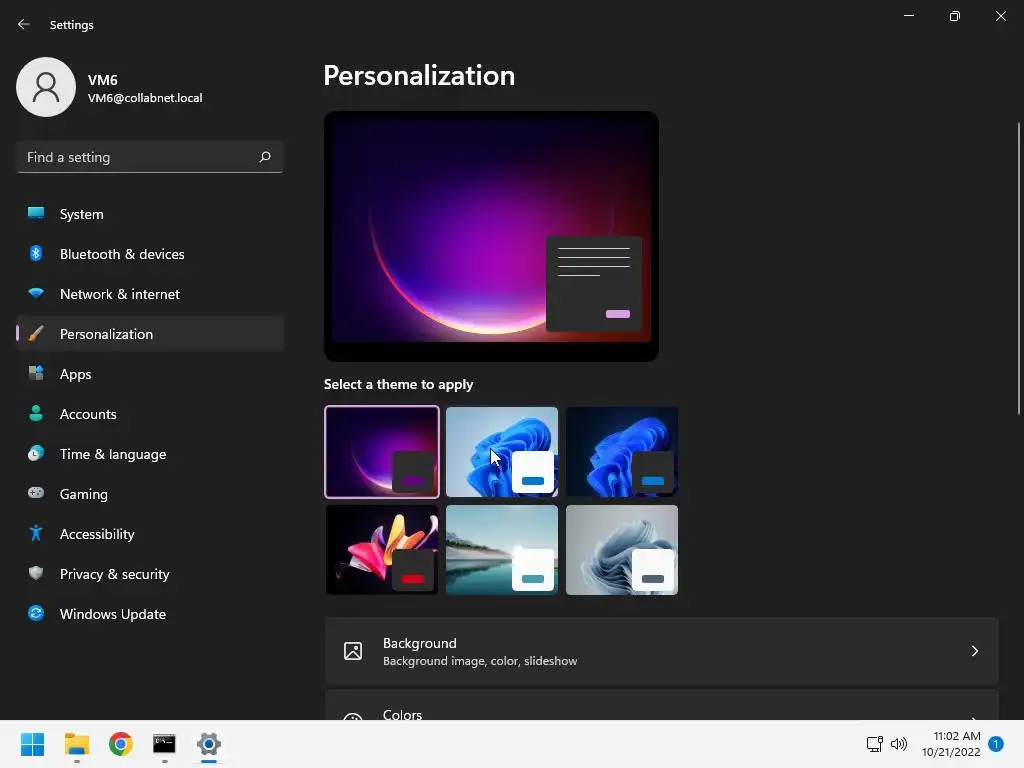This screenshot has height=768, width=1024.
Task: Click the 11:02 AM clock
Action: point(957,736)
